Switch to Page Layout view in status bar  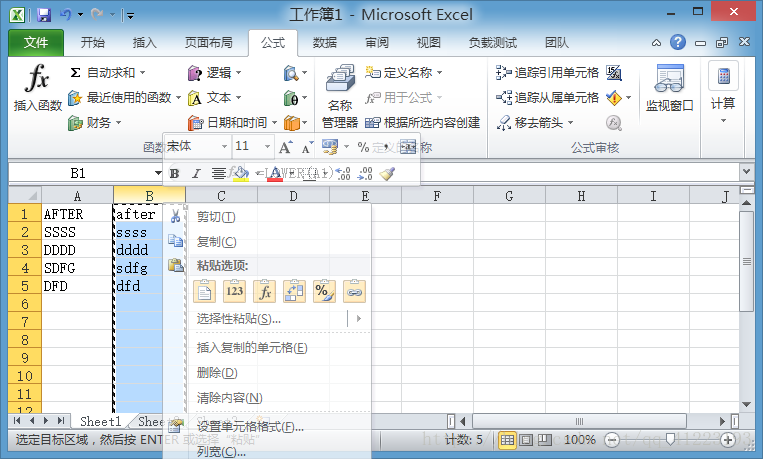coord(526,440)
